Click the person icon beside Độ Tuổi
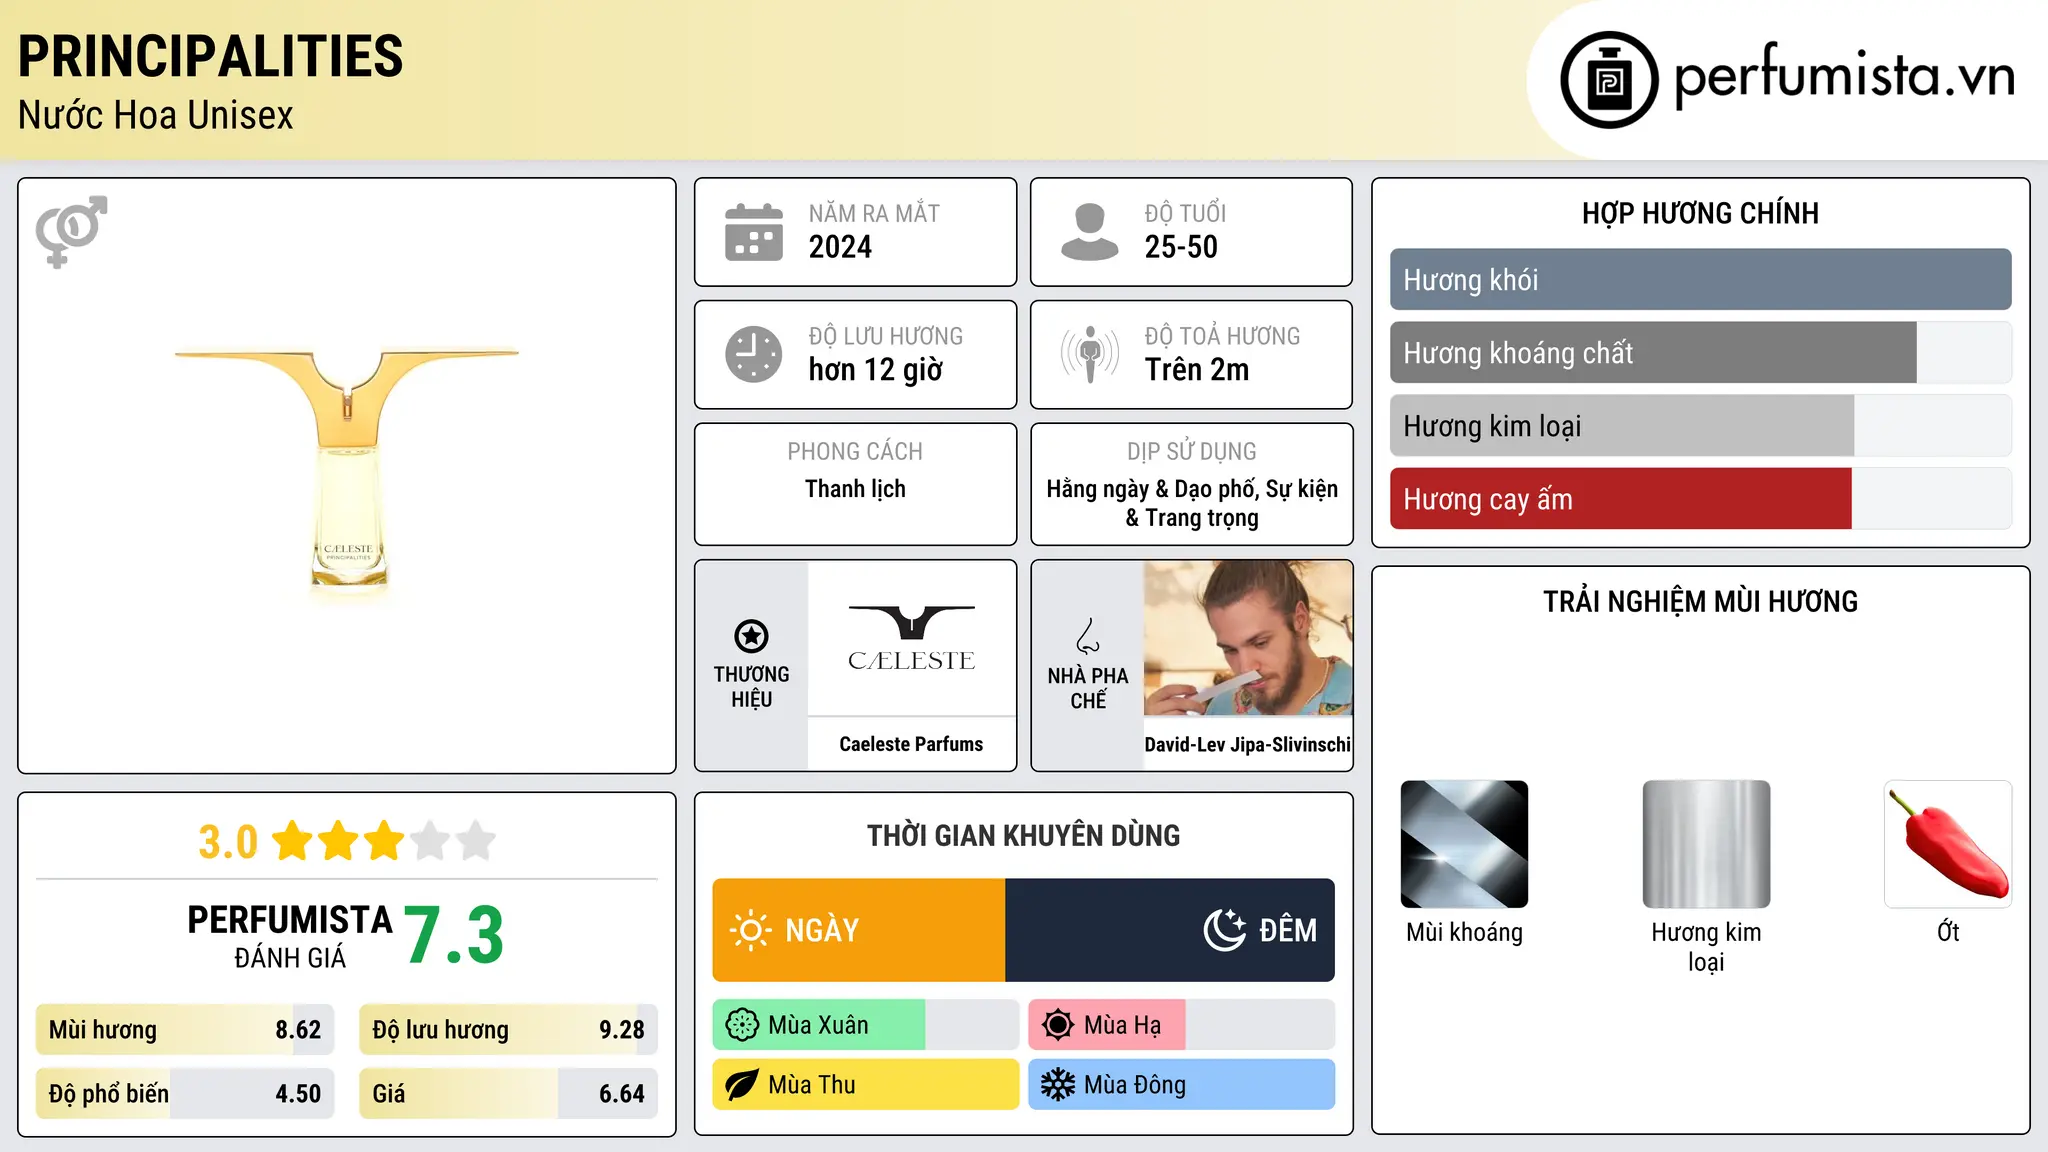 pyautogui.click(x=1090, y=232)
